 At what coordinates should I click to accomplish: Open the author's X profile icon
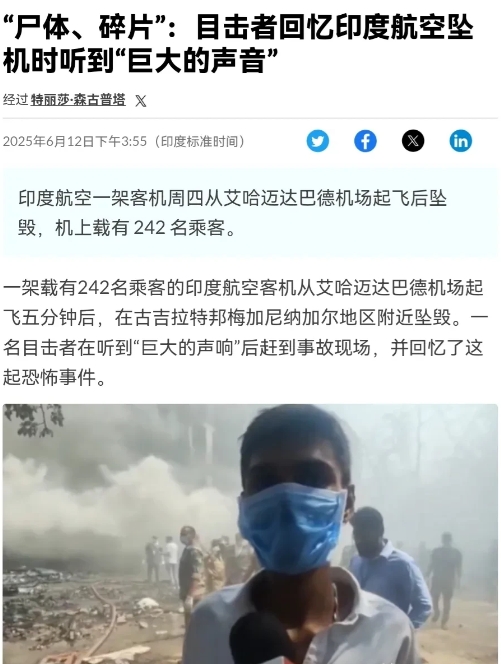coord(141,101)
